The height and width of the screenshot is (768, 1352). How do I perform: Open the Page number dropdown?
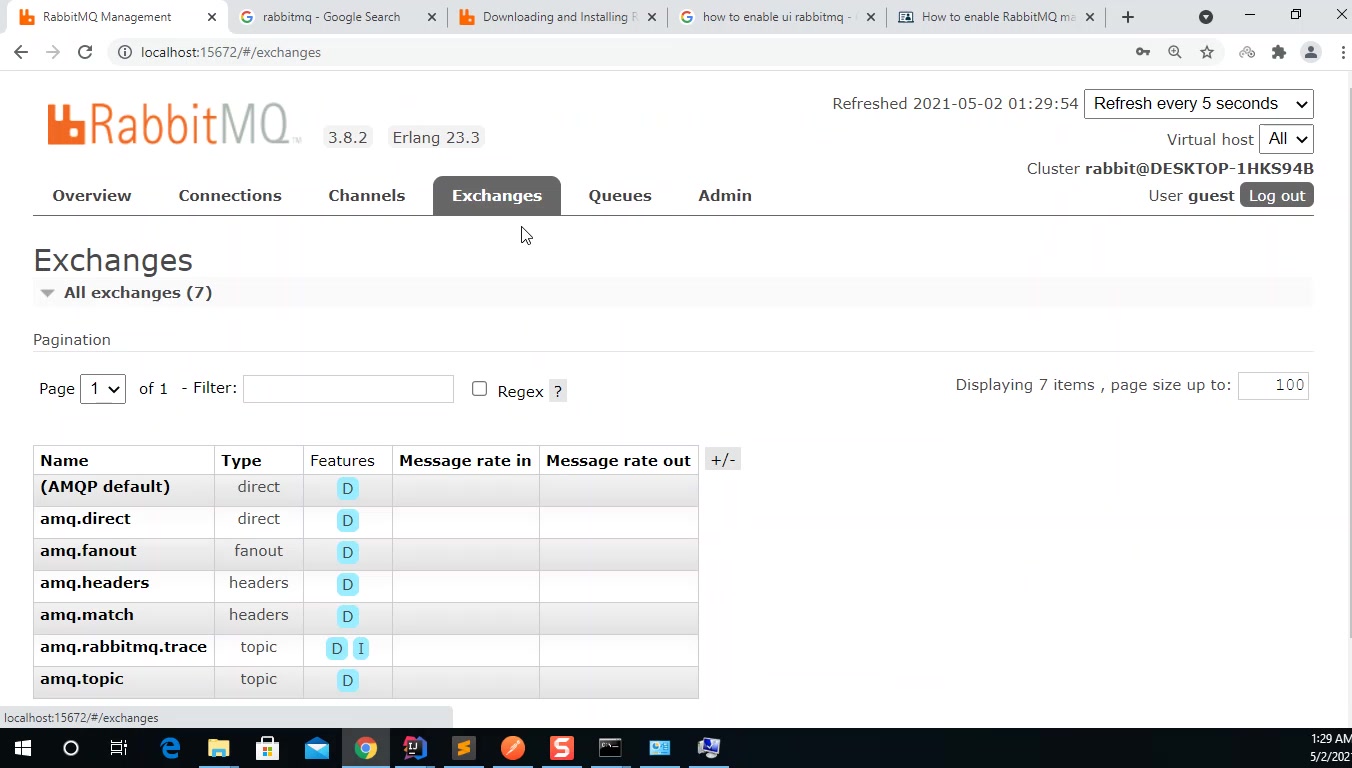click(x=103, y=388)
